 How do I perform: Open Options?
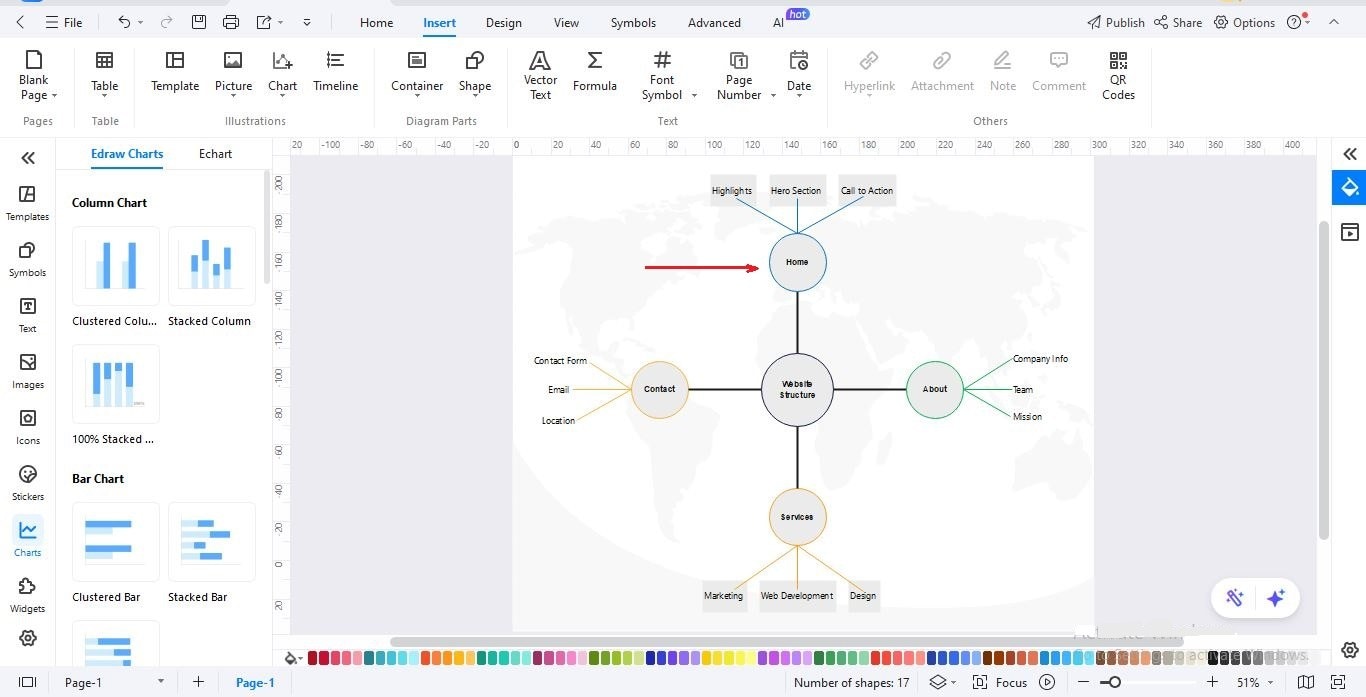coord(1244,22)
